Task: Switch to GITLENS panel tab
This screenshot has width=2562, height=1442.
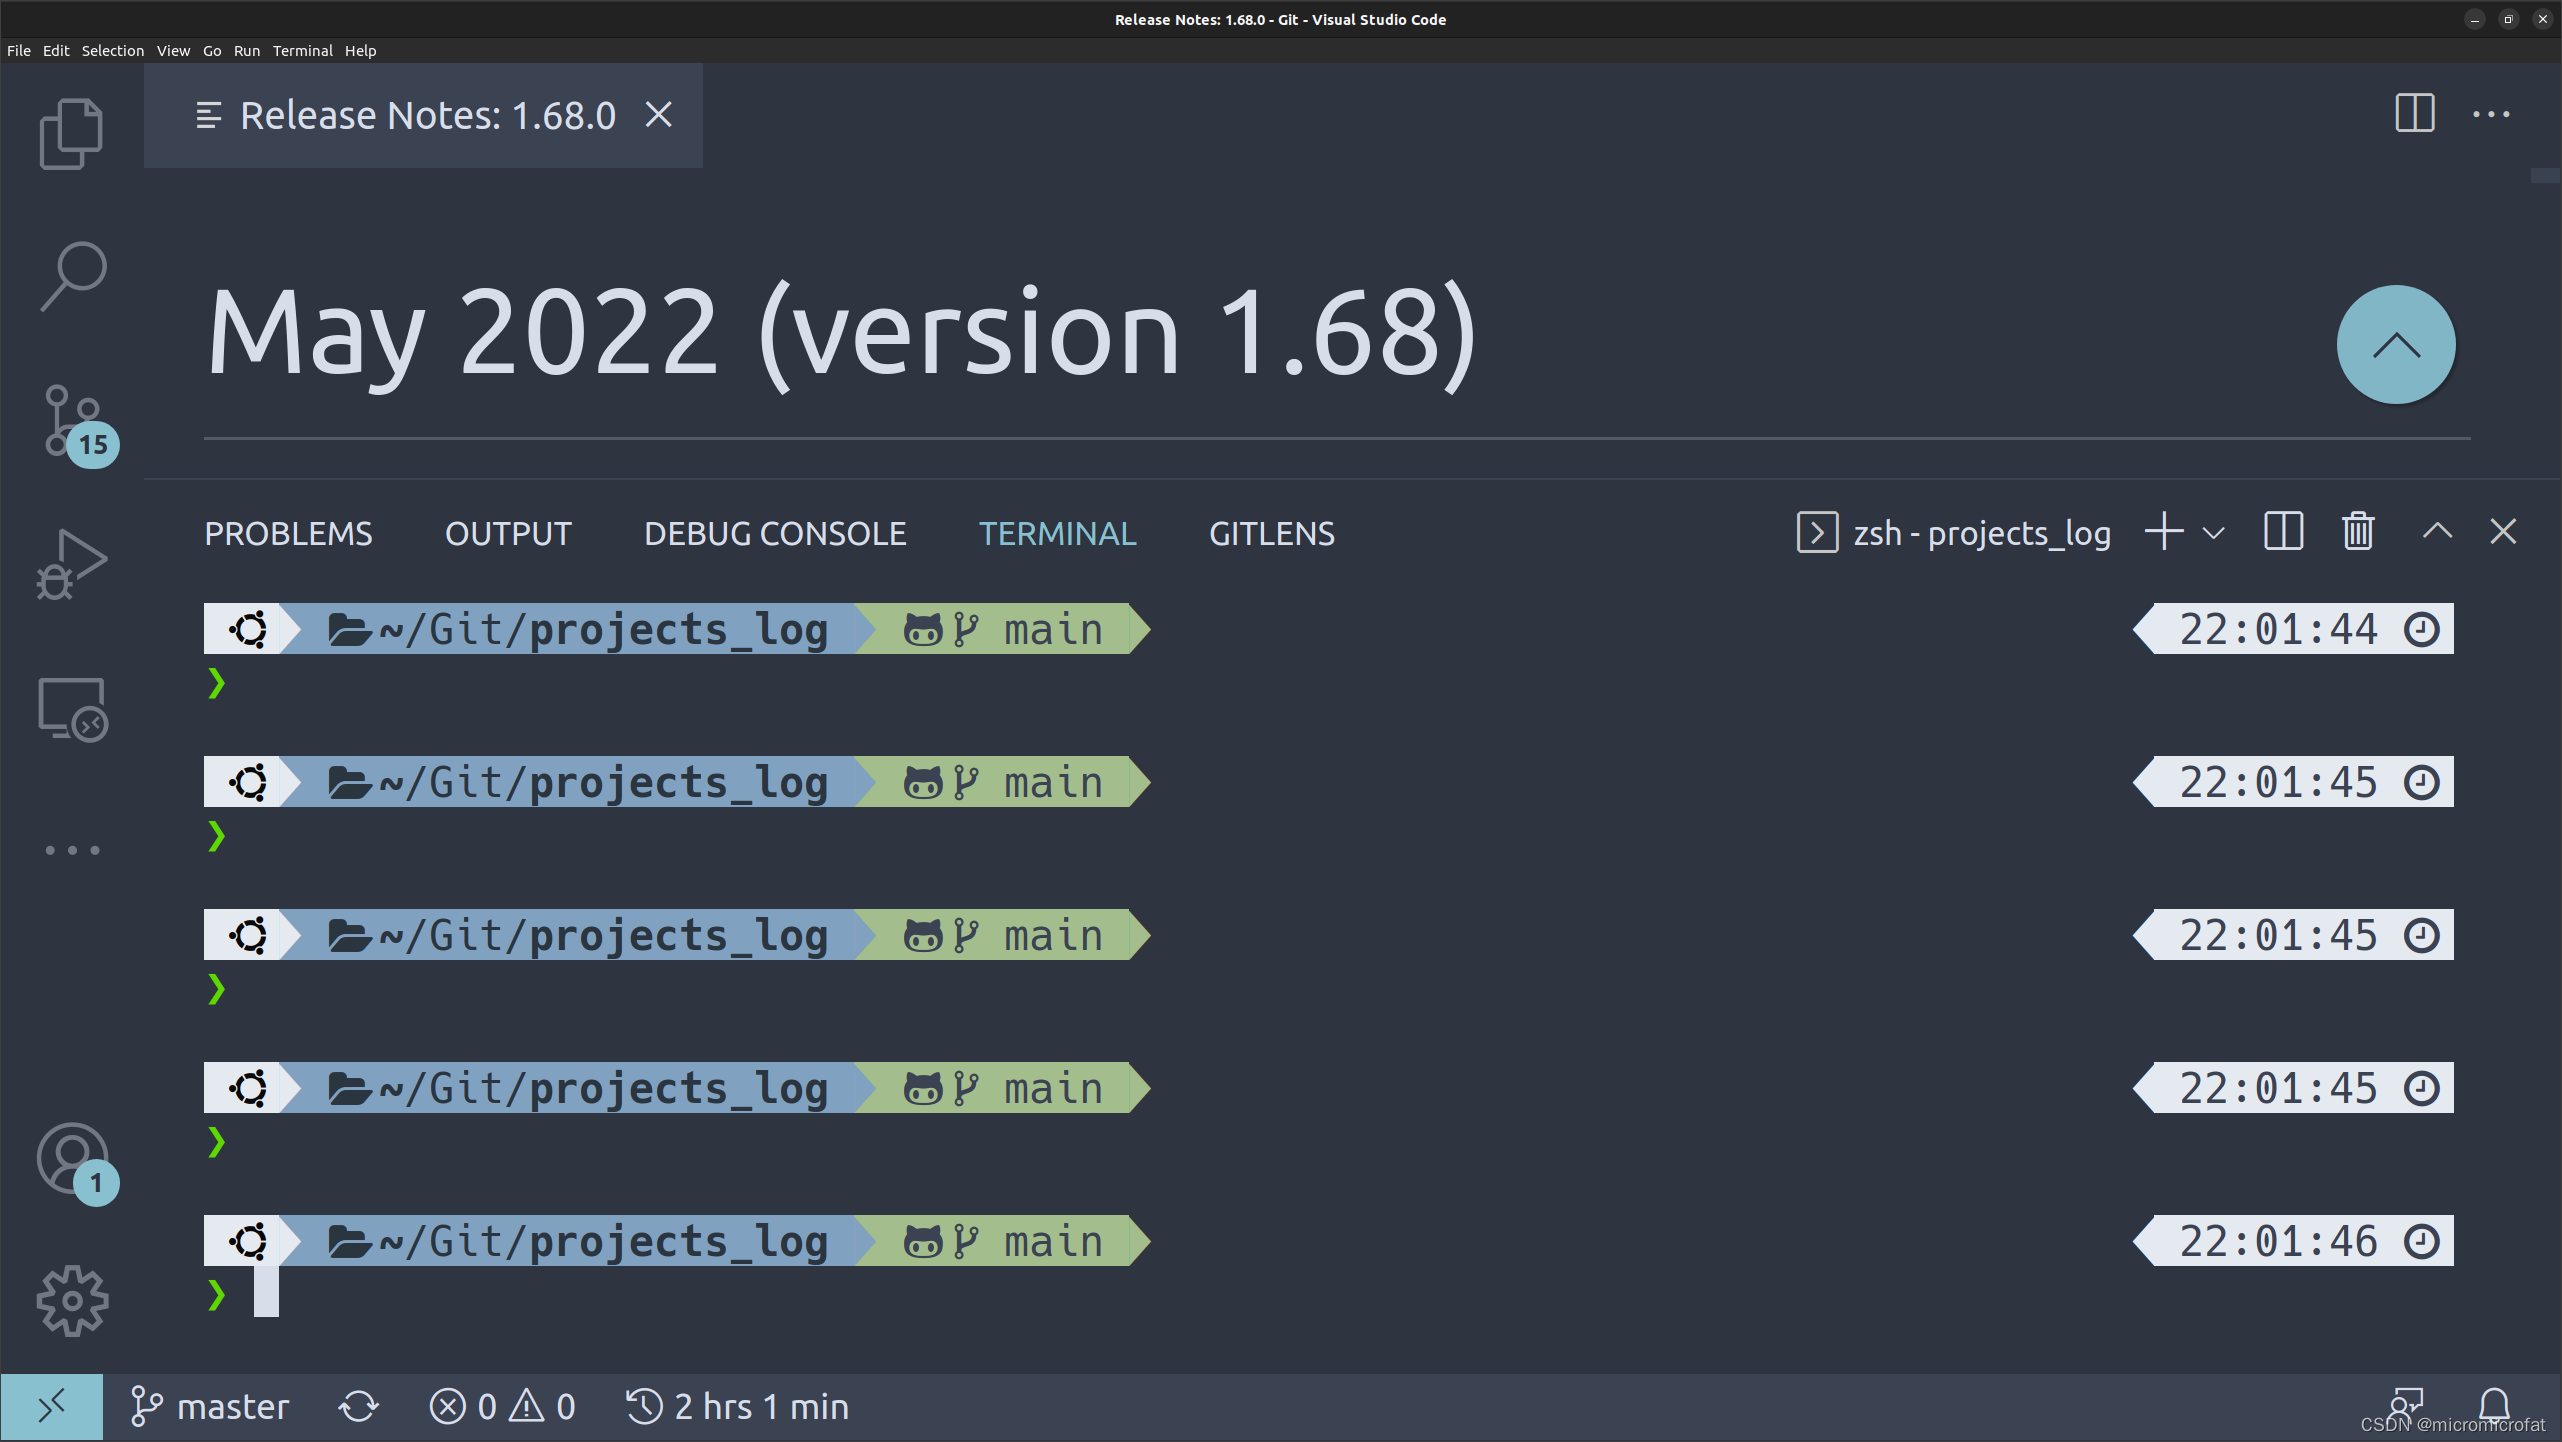Action: click(1272, 534)
